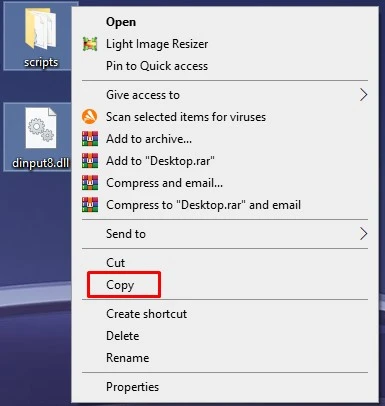Click WinRAR icon beside Compress to "Desktop.rar" and email

click(90, 205)
